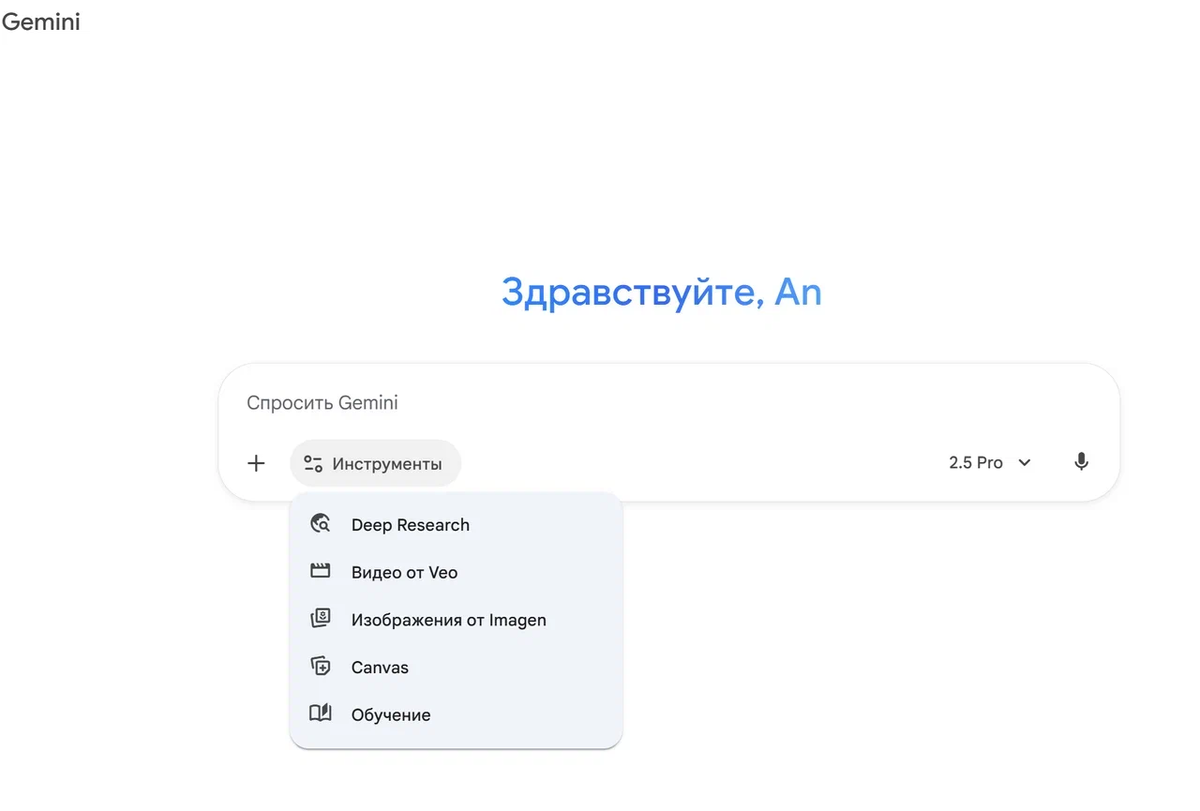Click the chevron next to 2.5 Pro
1200x811 pixels.
pyautogui.click(x=1023, y=462)
